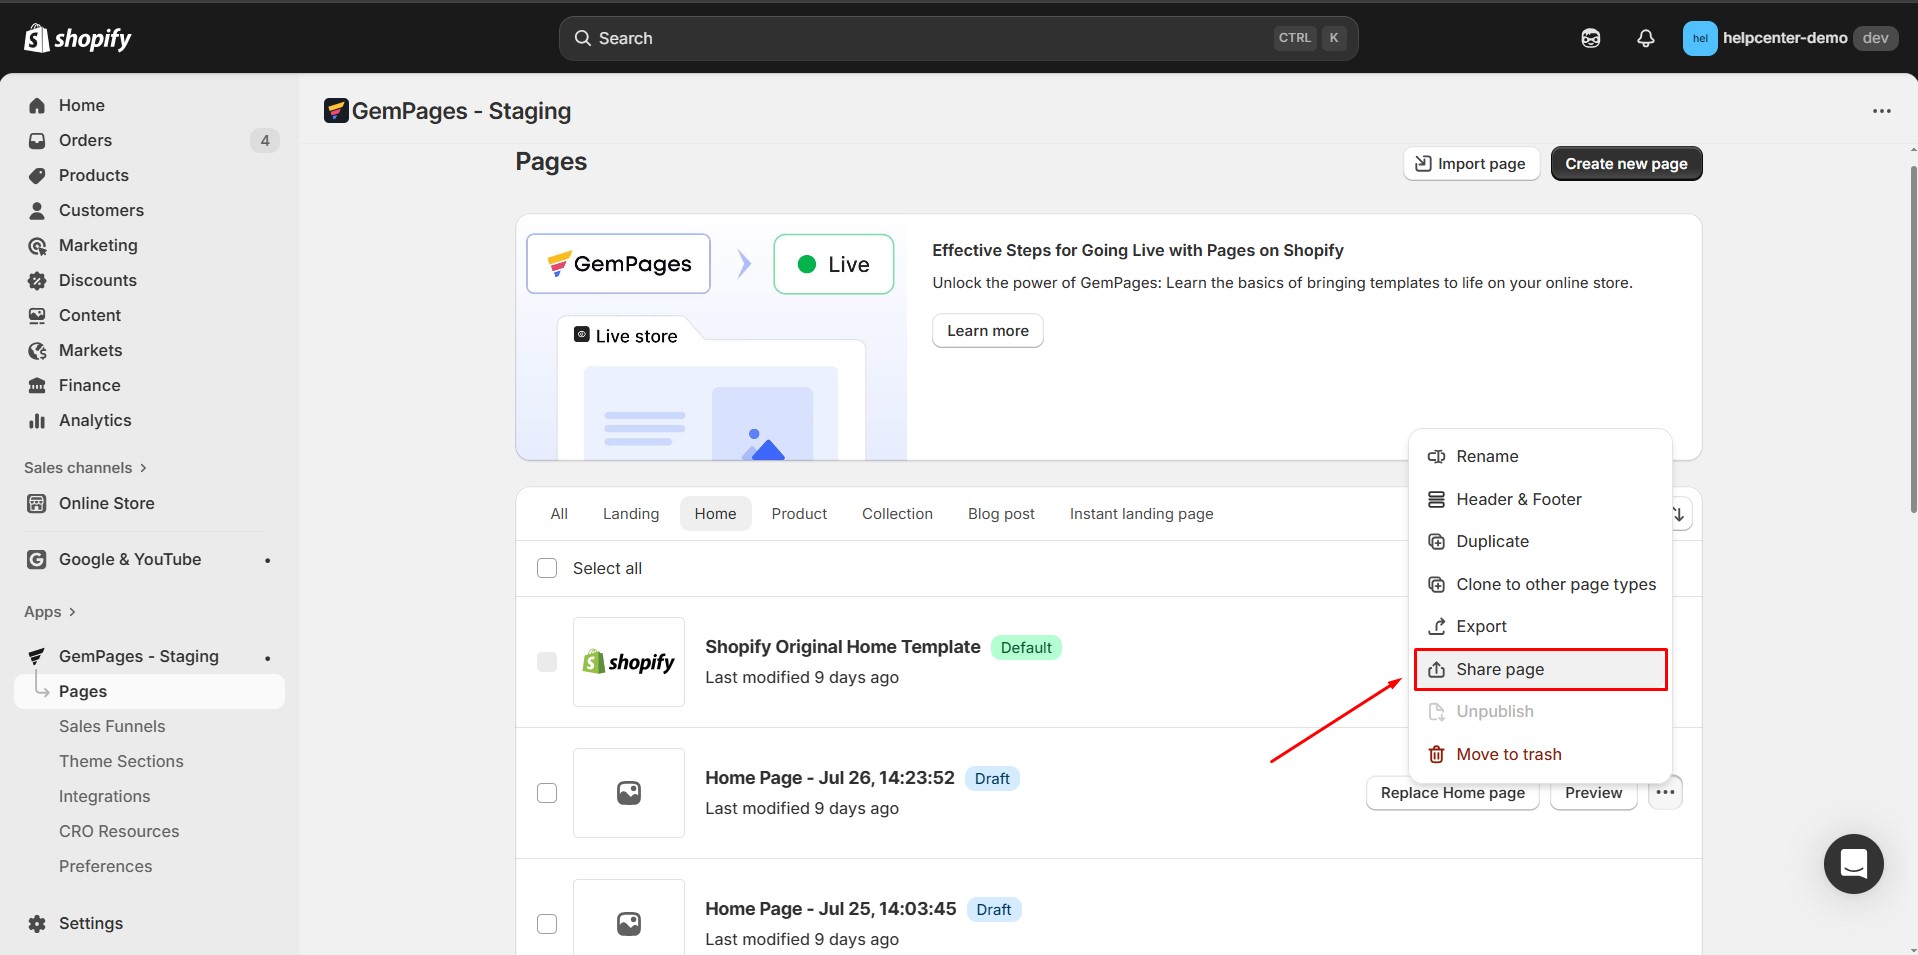1918x955 pixels.
Task: Focus the Search input field
Action: coord(930,38)
